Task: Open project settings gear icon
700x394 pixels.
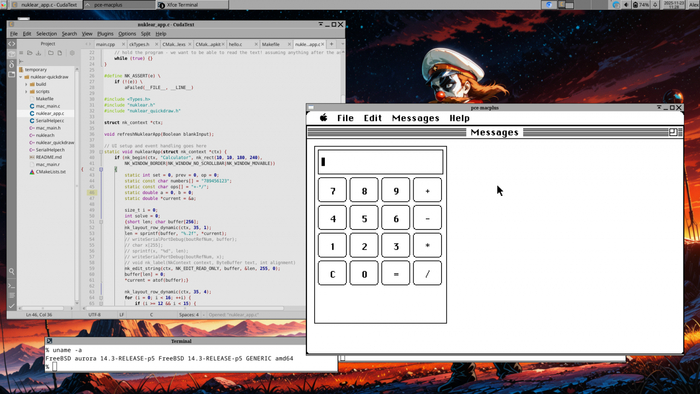Action: pos(72,53)
